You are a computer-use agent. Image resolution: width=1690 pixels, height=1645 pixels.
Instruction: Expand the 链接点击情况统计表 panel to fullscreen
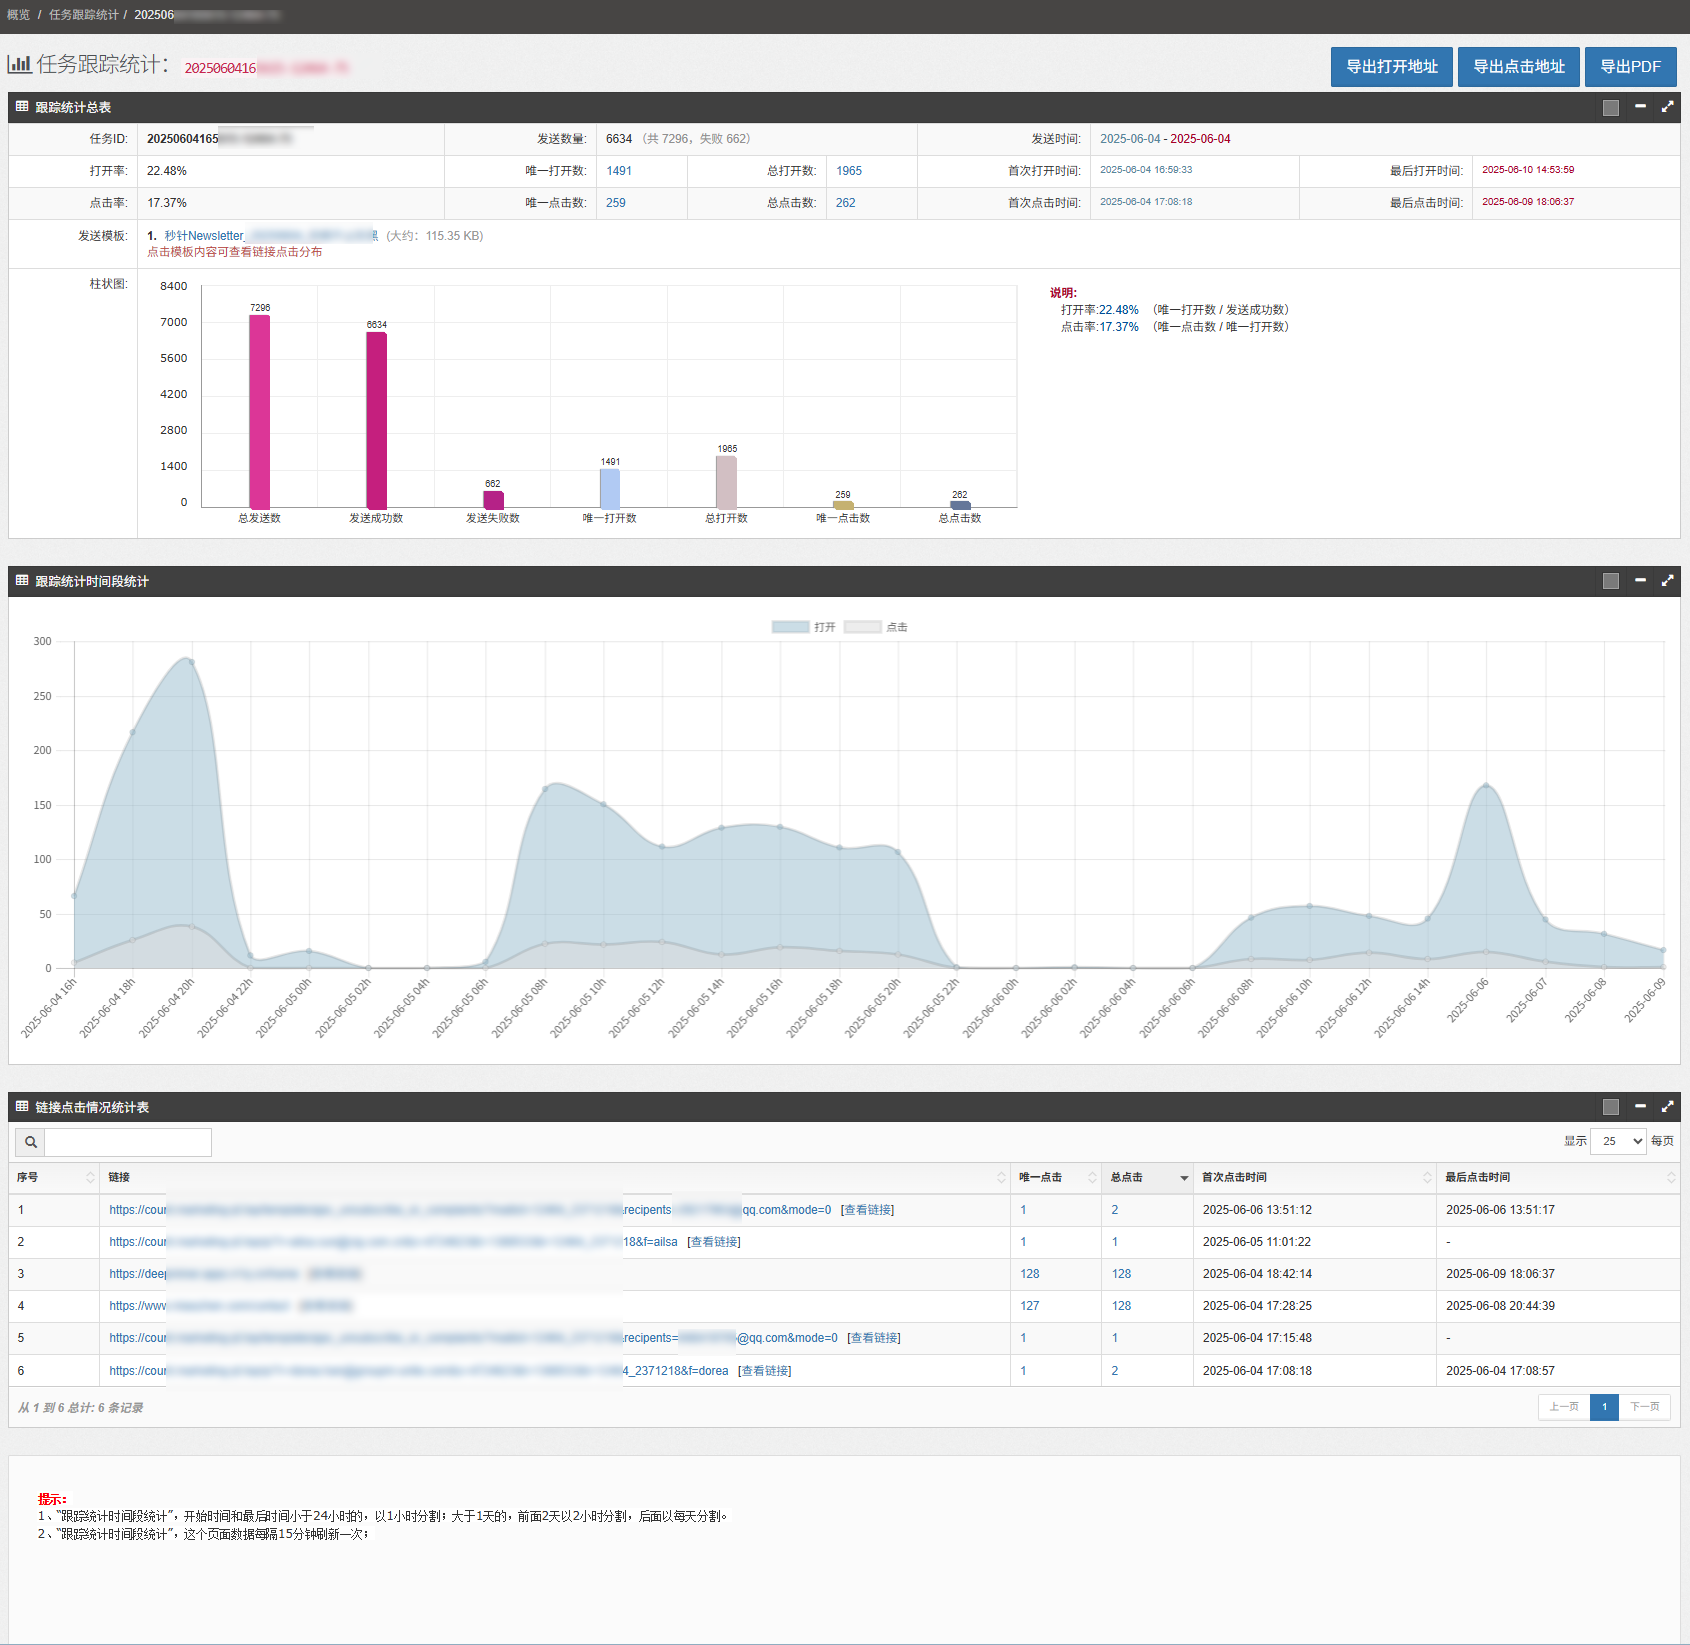coord(1667,1107)
